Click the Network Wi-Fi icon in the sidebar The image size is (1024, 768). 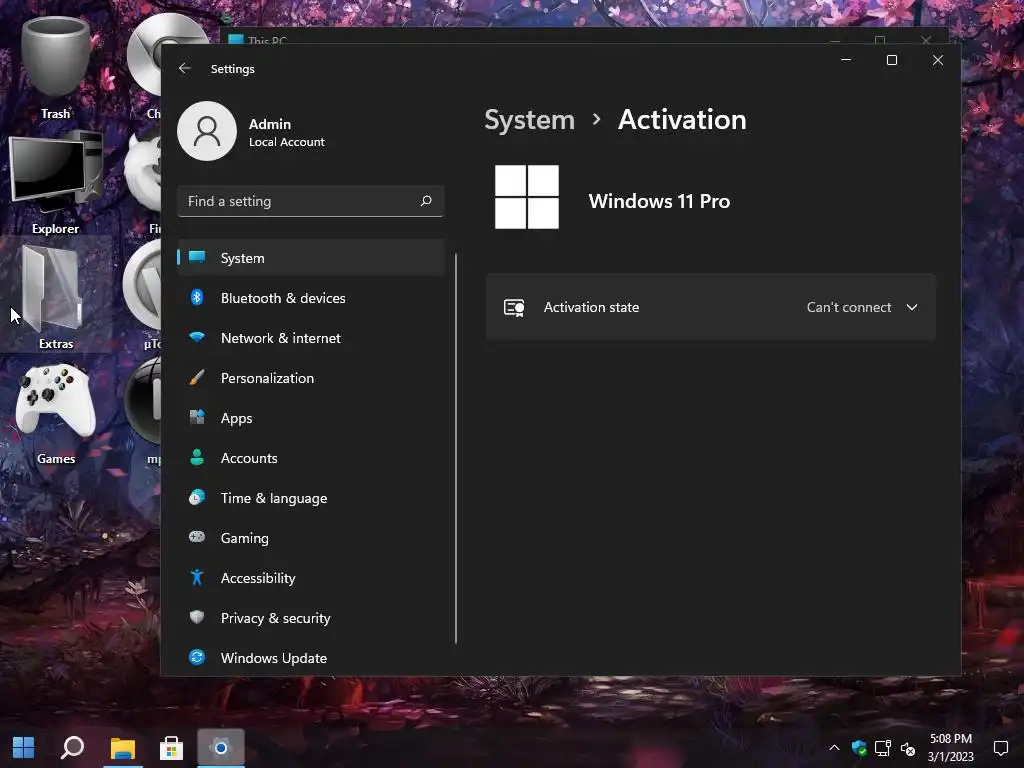tap(197, 337)
